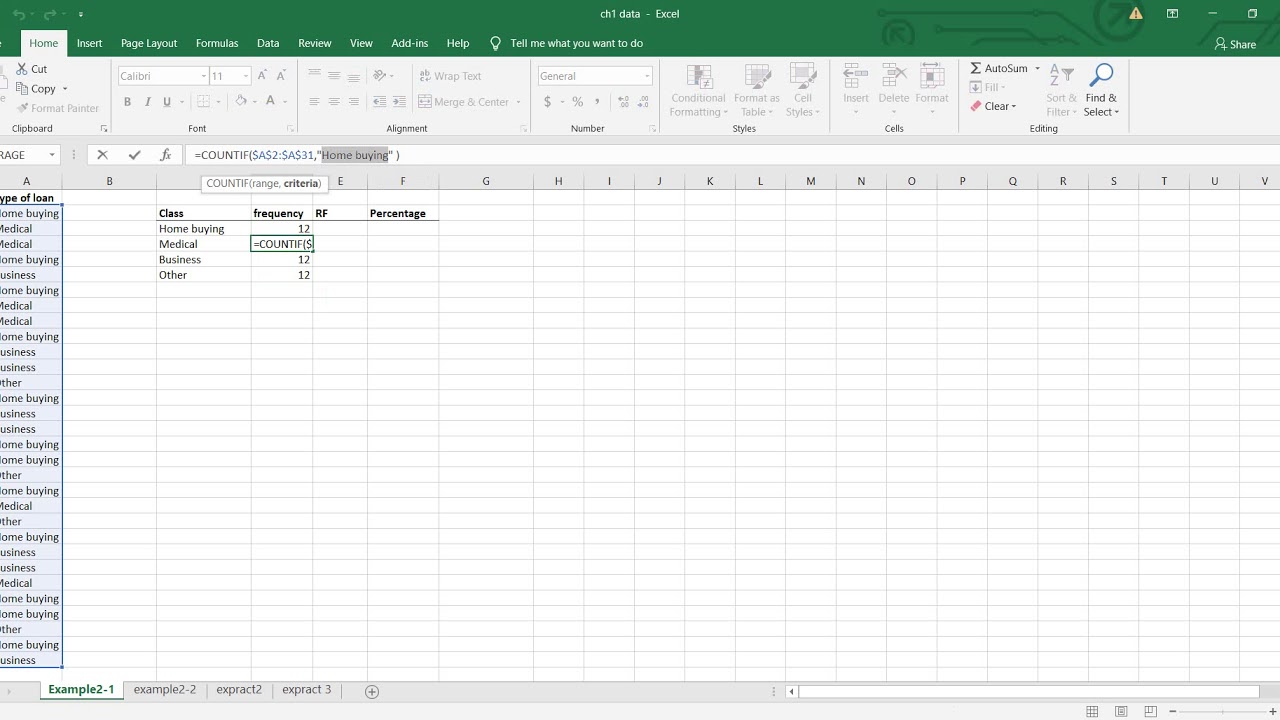Open Insert Function fx dialog
Screen dimensions: 1280x720
(166, 155)
